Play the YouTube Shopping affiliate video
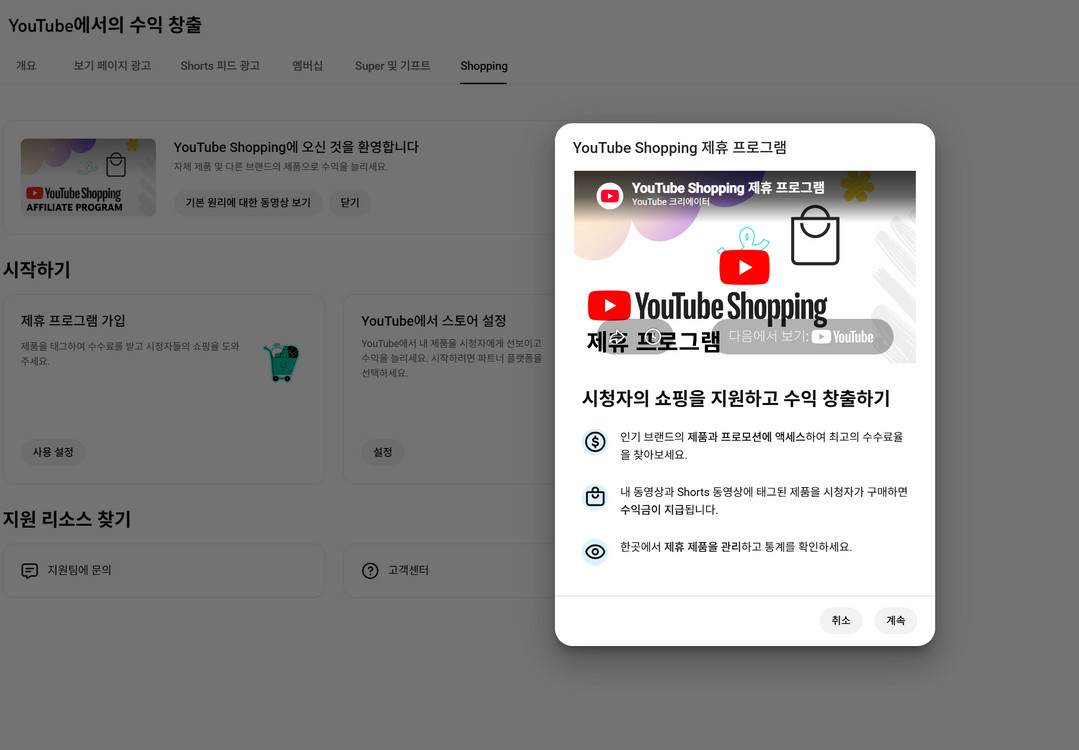Image resolution: width=1079 pixels, height=750 pixels. click(744, 267)
